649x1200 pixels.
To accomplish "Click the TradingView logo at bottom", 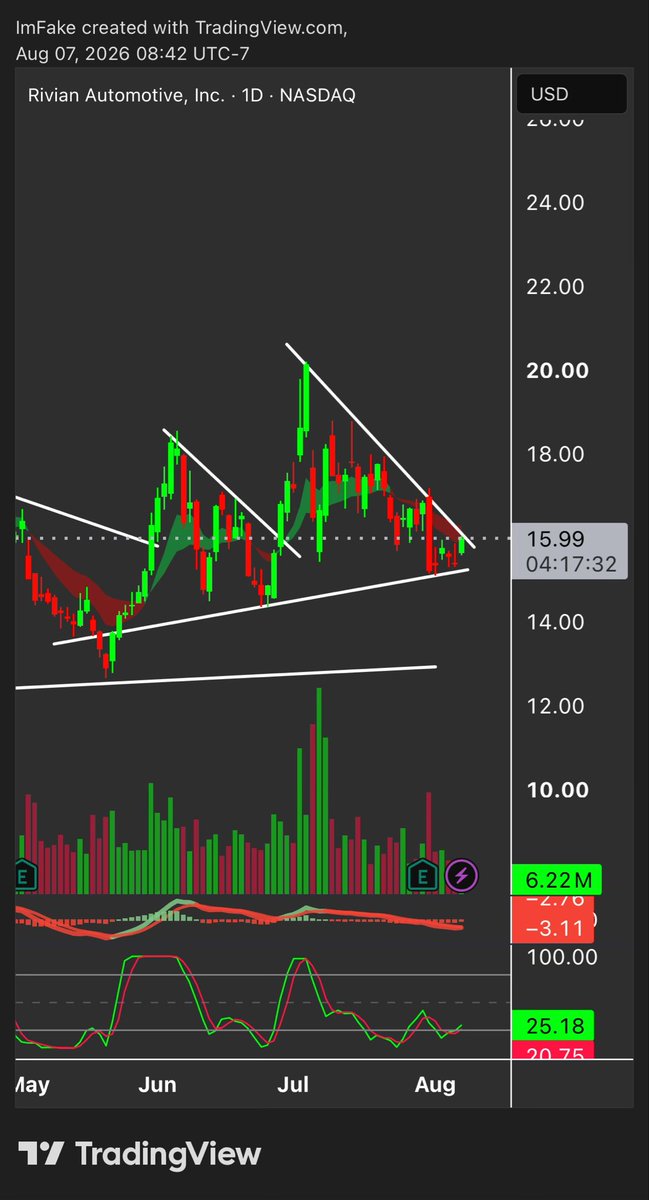I will (139, 1154).
